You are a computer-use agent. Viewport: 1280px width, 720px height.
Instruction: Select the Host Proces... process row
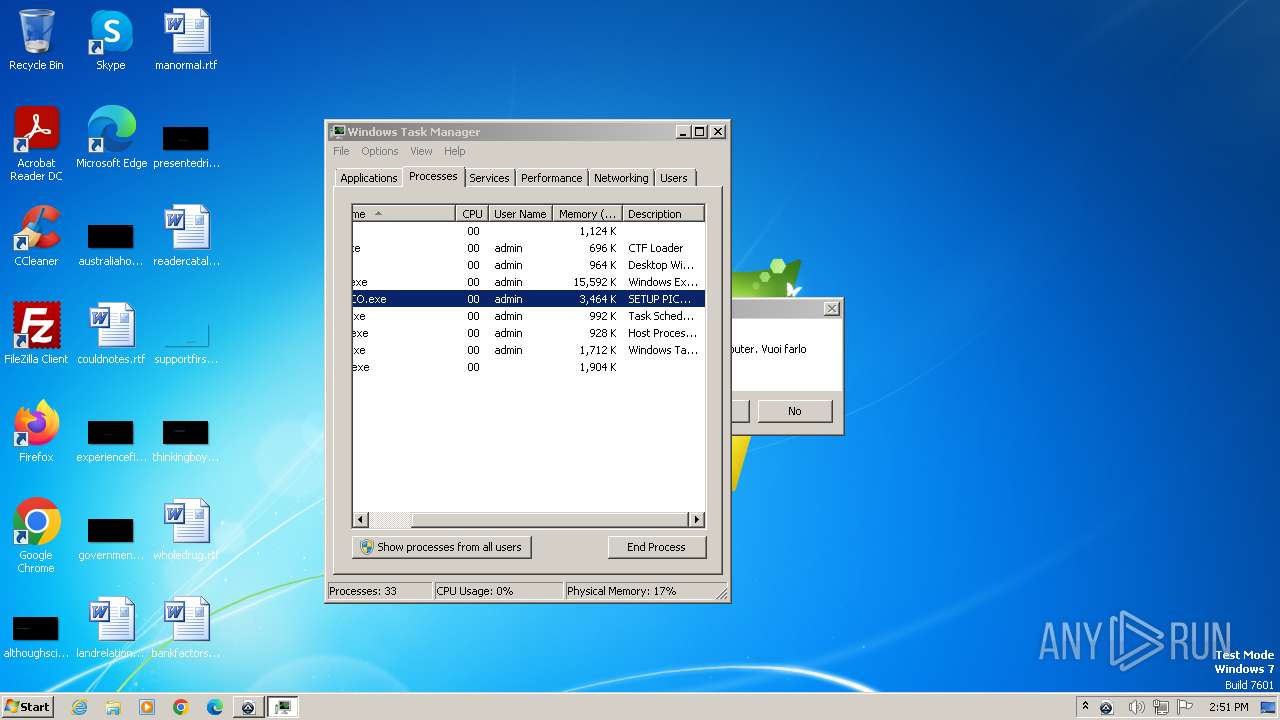tap(528, 333)
